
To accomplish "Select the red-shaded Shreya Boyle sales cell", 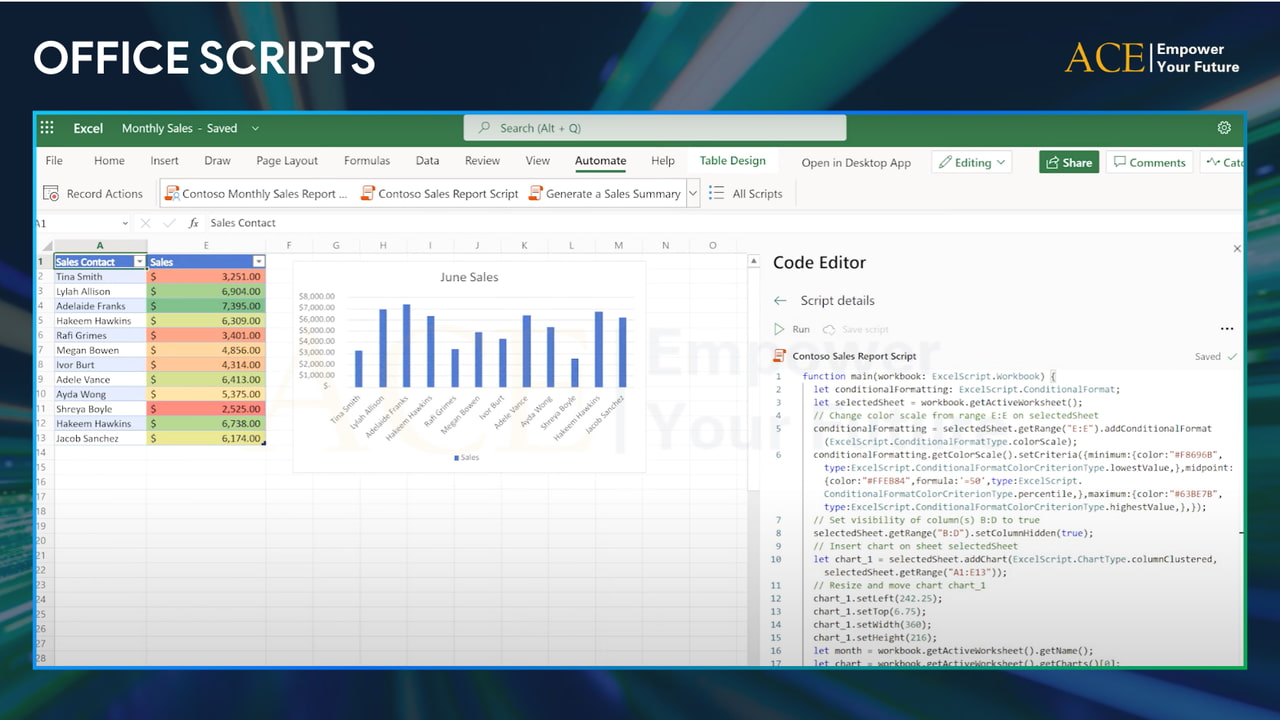I will 205,409.
